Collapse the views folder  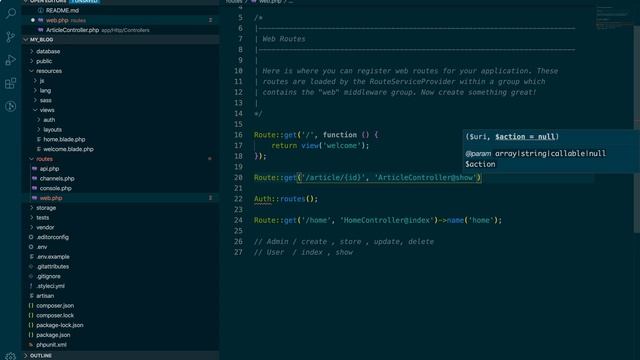click(x=35, y=110)
